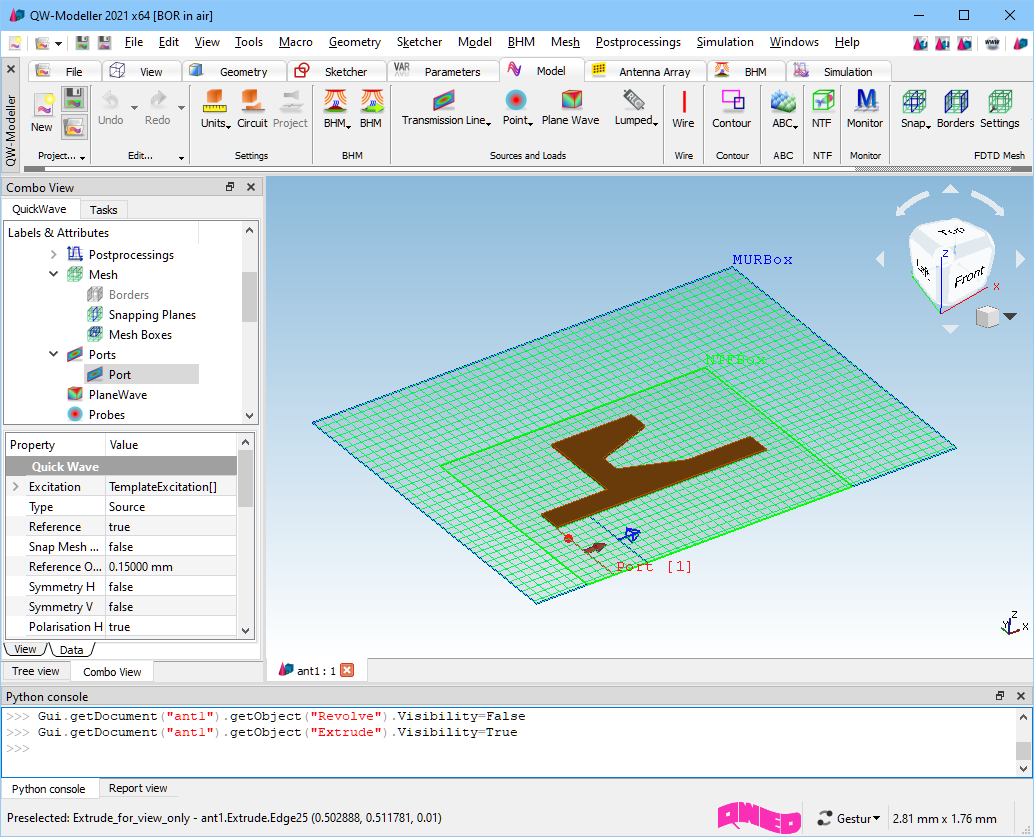The height and width of the screenshot is (837, 1034).
Task: Click the Front face of navigation cube
Action: tap(968, 278)
